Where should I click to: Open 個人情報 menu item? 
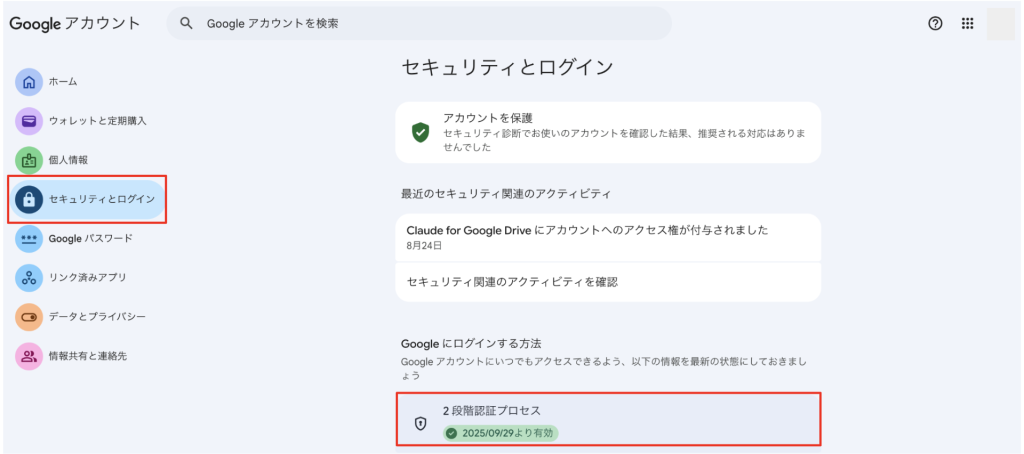tap(68, 160)
